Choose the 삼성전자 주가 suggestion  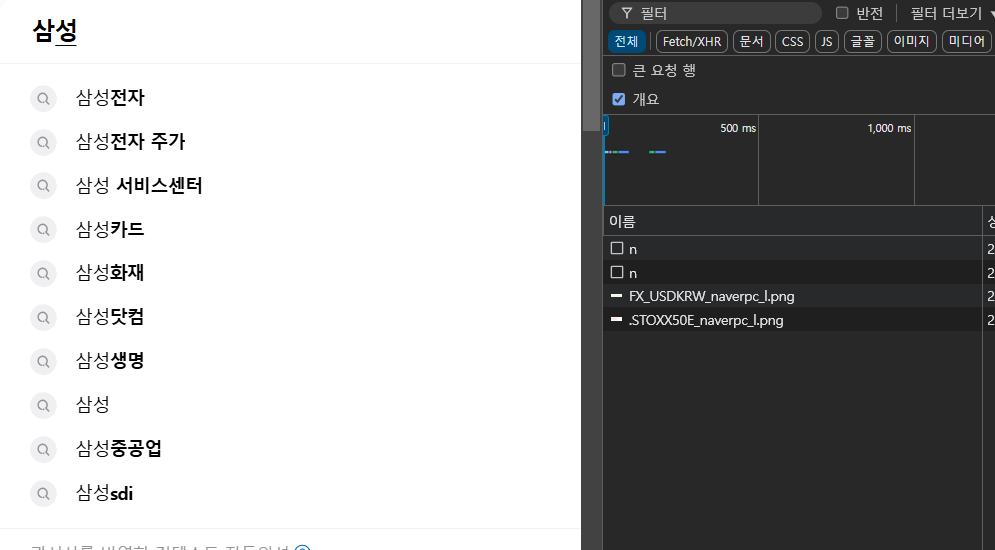tap(131, 141)
